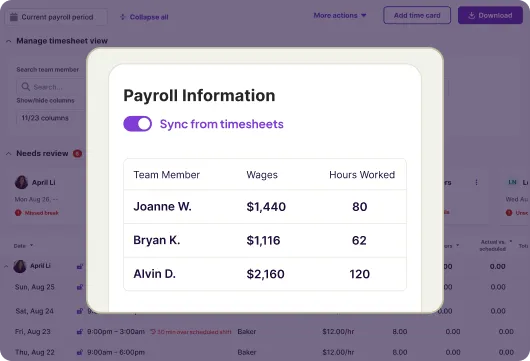The image size is (530, 361).
Task: Click the Needs review count badge
Action: click(77, 154)
